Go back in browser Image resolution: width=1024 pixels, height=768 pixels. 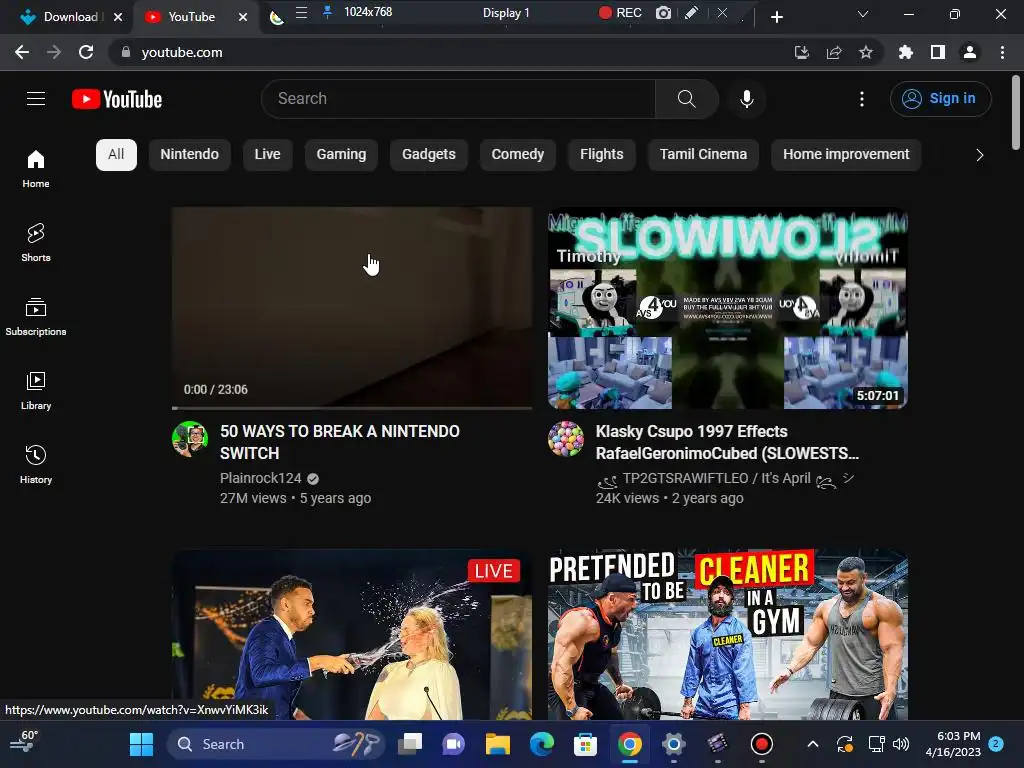click(22, 52)
